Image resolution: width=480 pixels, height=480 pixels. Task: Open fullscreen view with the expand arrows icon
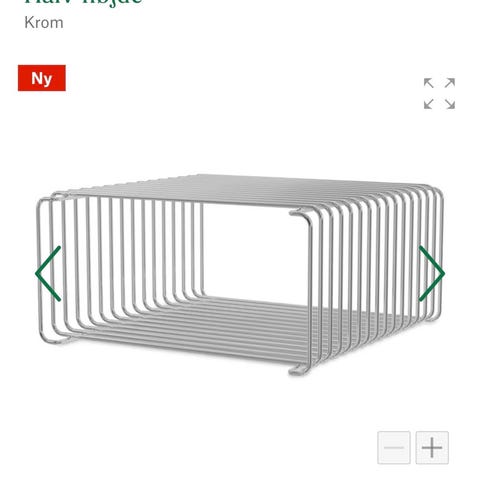point(439,94)
